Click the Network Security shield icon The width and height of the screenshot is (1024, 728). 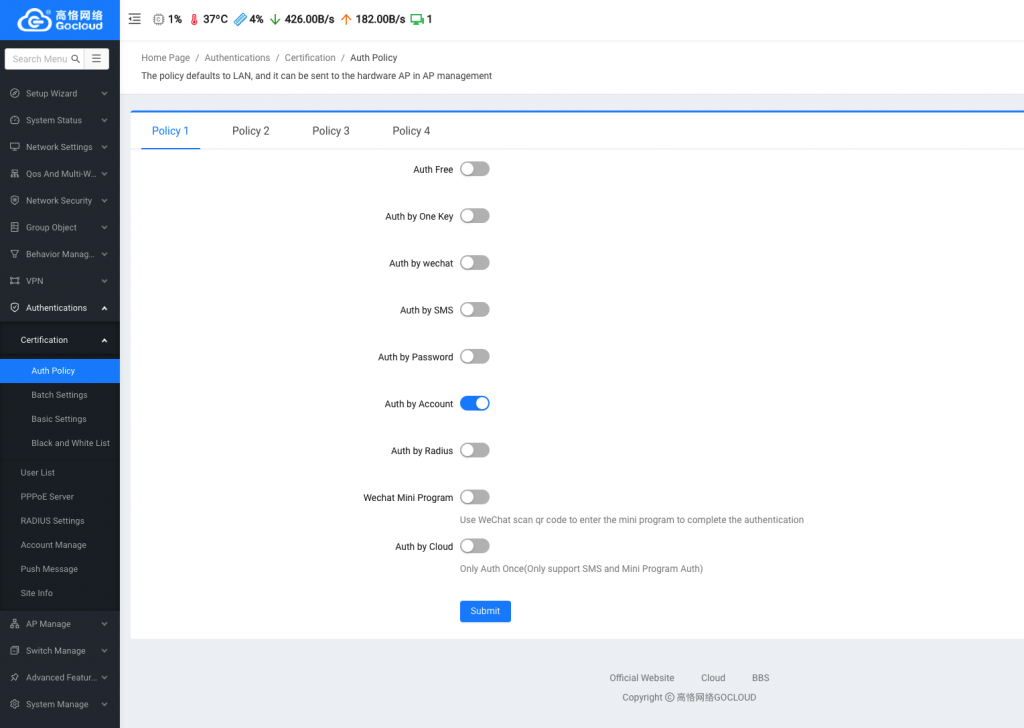(x=14, y=201)
